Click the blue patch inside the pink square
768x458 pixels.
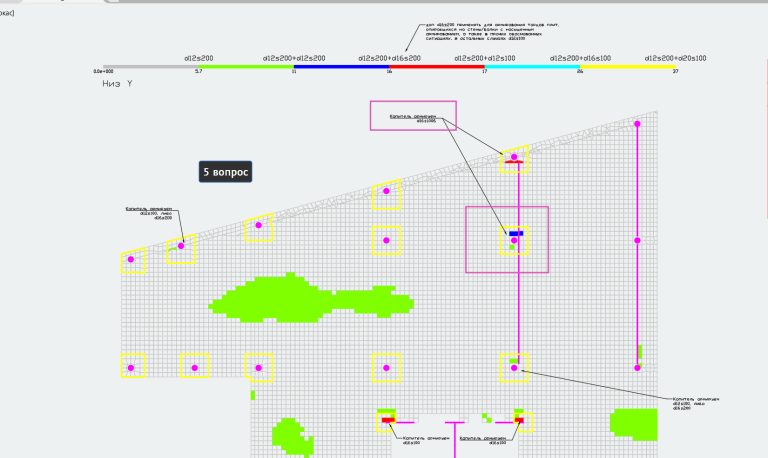pyautogui.click(x=516, y=234)
